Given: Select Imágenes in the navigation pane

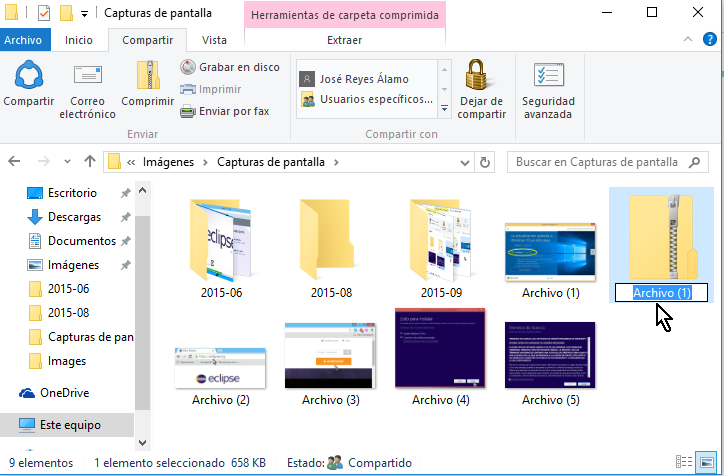Looking at the screenshot, I should [63, 265].
